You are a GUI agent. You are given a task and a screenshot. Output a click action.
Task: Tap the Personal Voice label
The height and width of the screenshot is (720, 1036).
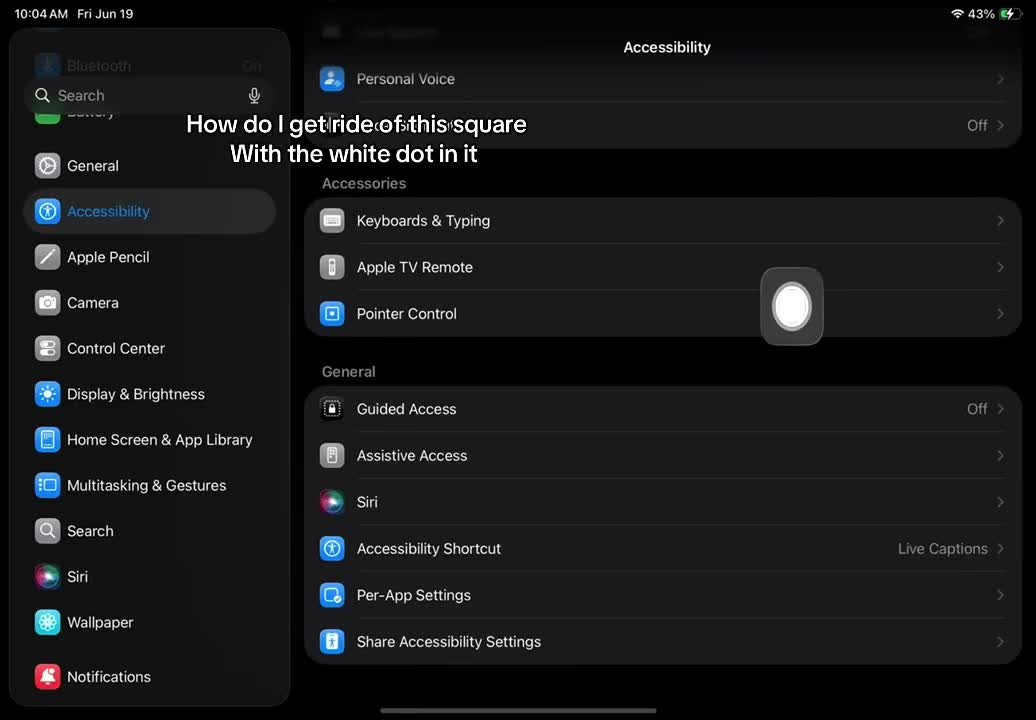click(406, 79)
